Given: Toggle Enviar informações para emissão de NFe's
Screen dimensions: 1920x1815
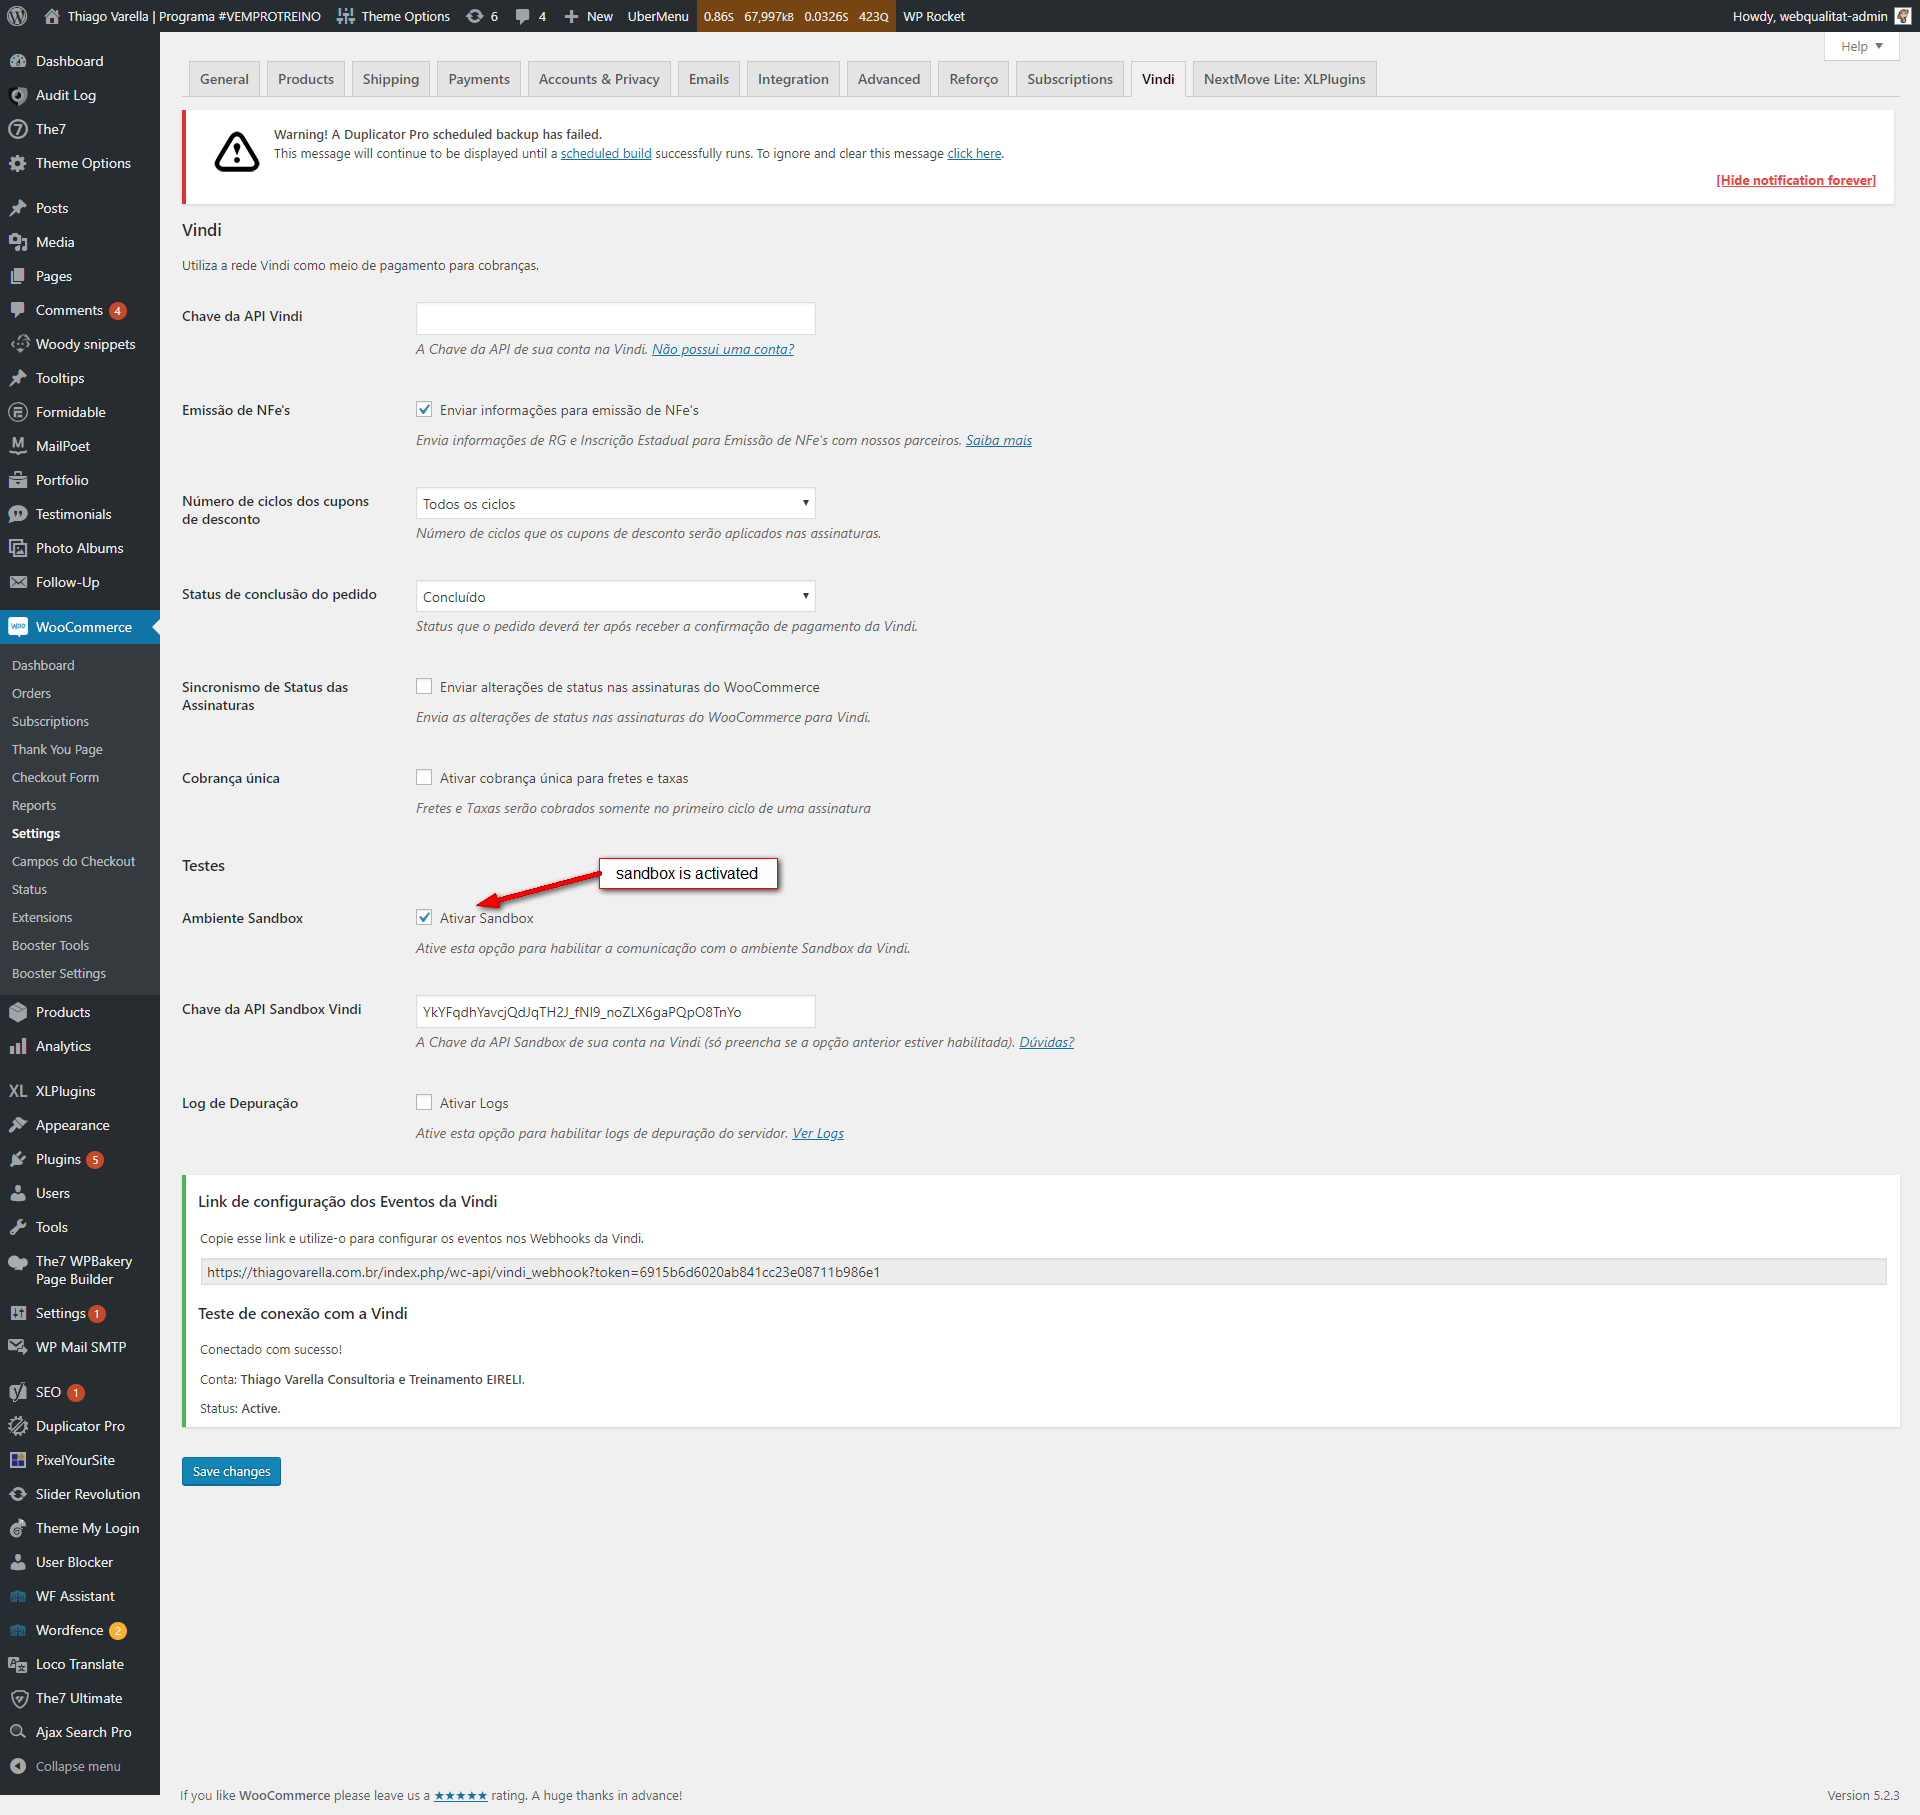Looking at the screenshot, I should (424, 409).
